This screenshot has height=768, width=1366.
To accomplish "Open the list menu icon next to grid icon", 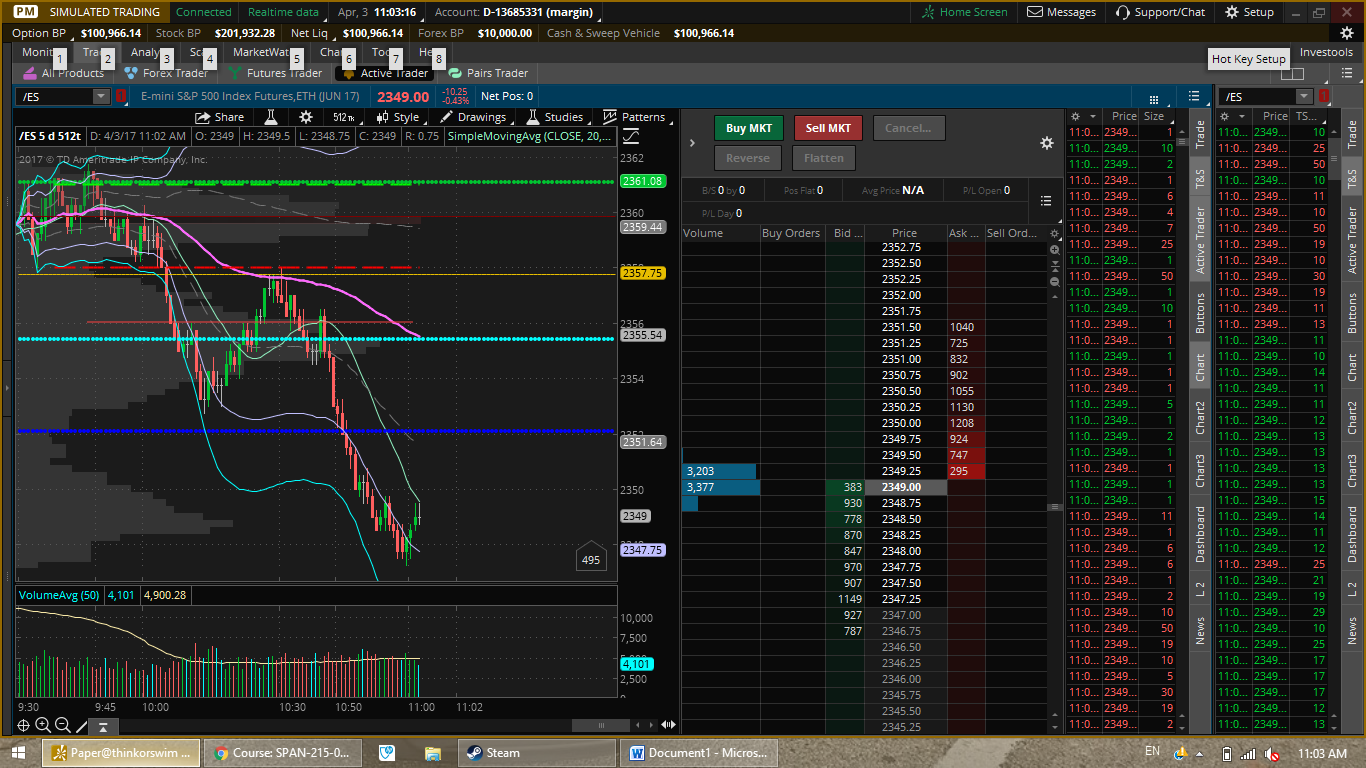I will point(1194,96).
